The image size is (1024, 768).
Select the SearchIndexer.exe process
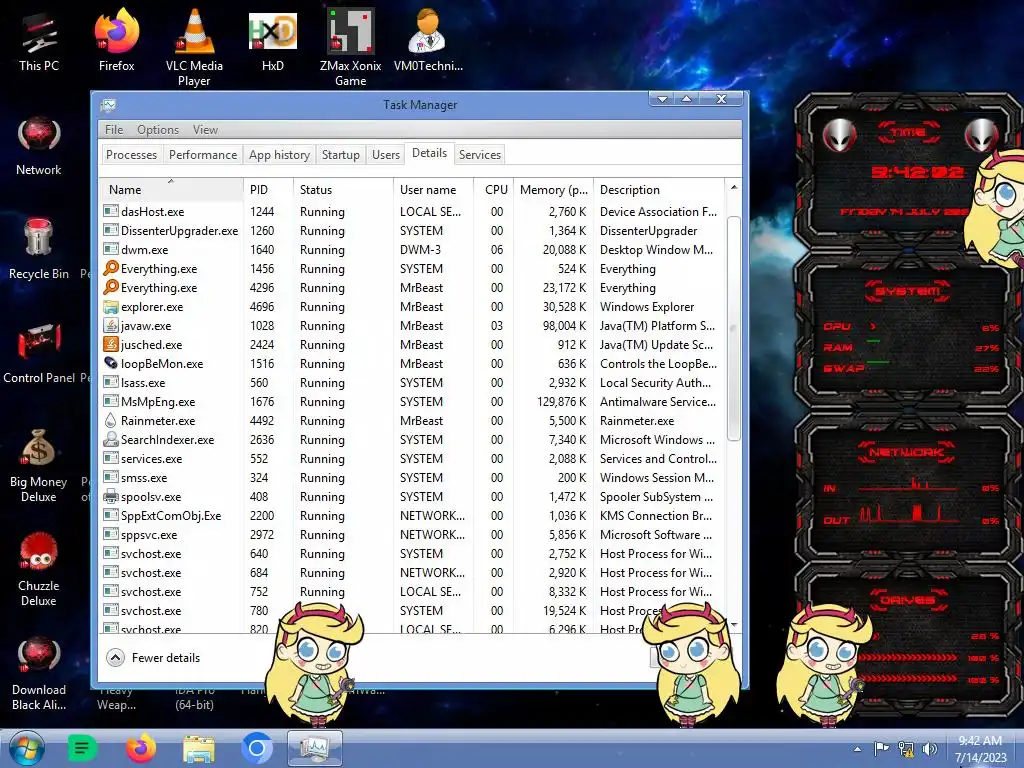(x=412, y=440)
